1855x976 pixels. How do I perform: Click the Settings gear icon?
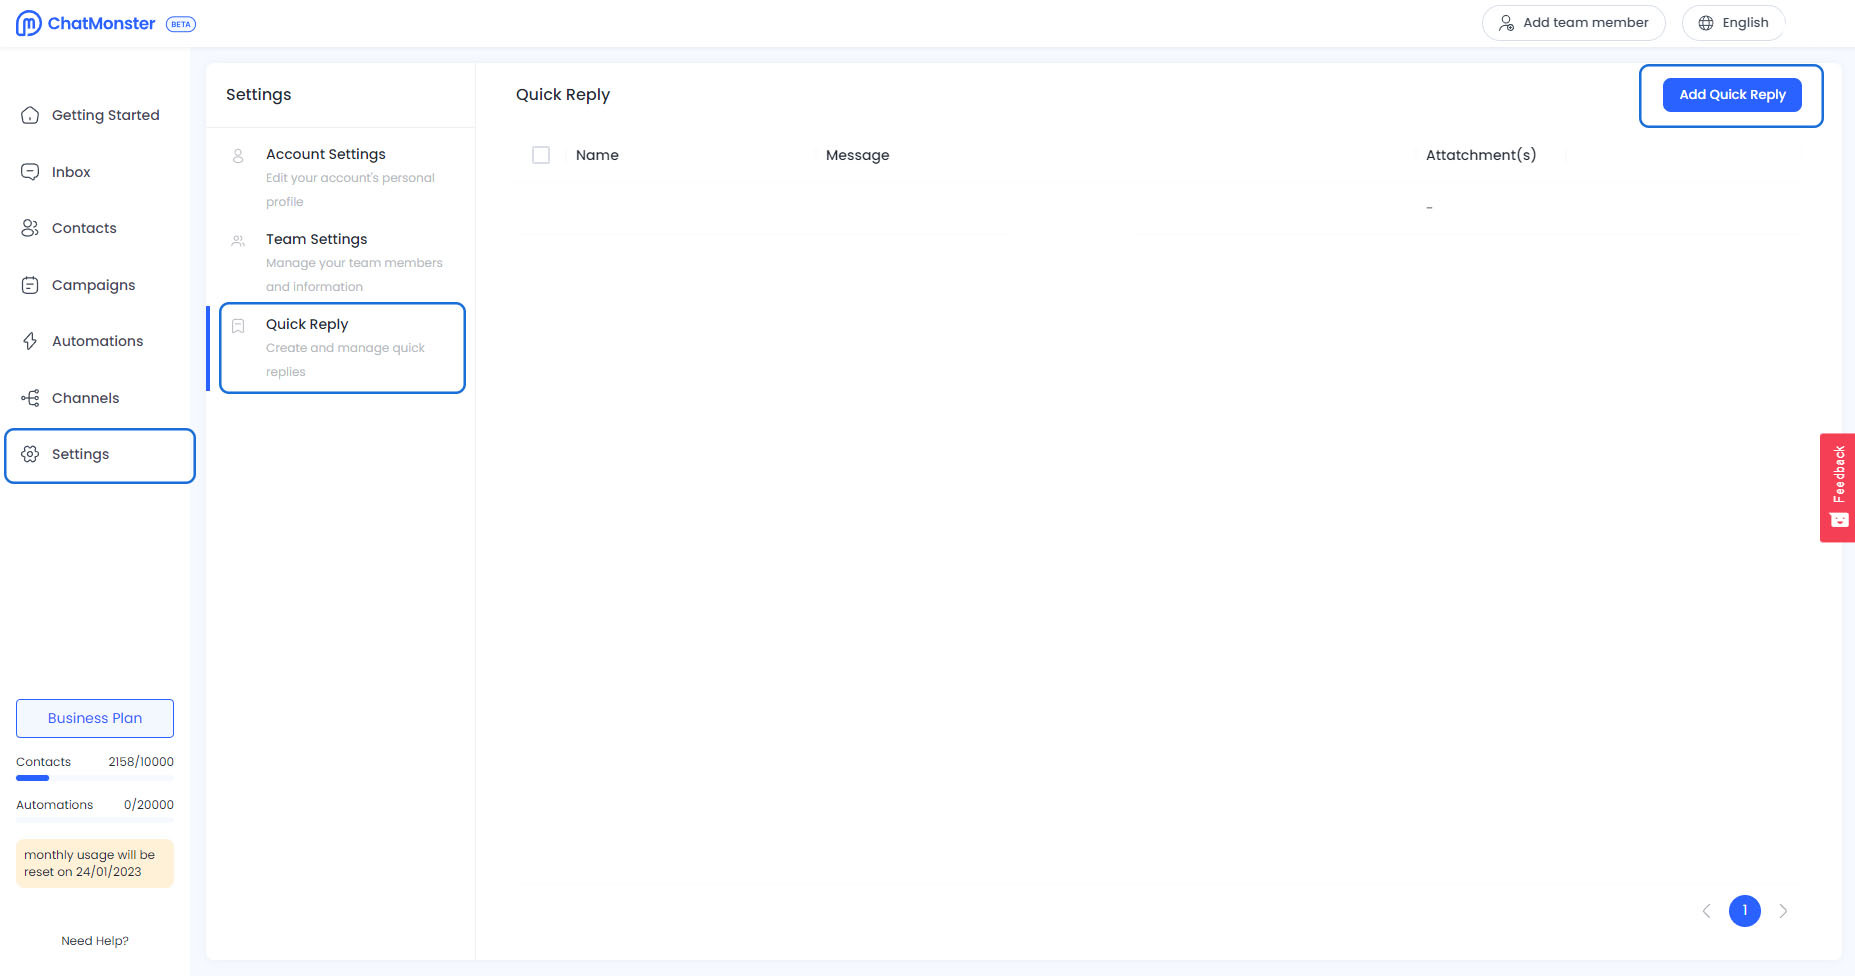pyautogui.click(x=30, y=454)
